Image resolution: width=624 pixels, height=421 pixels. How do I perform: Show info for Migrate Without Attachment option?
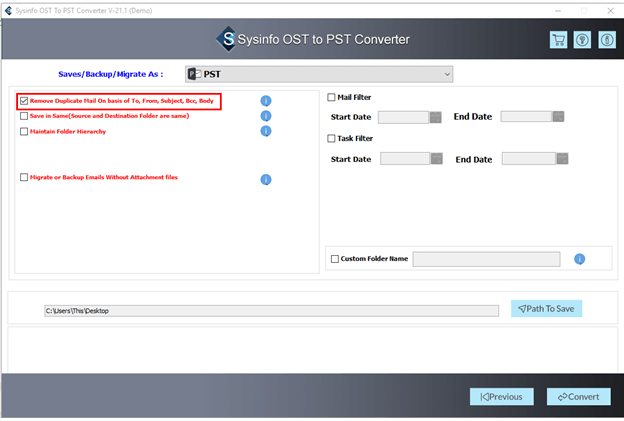(x=266, y=179)
